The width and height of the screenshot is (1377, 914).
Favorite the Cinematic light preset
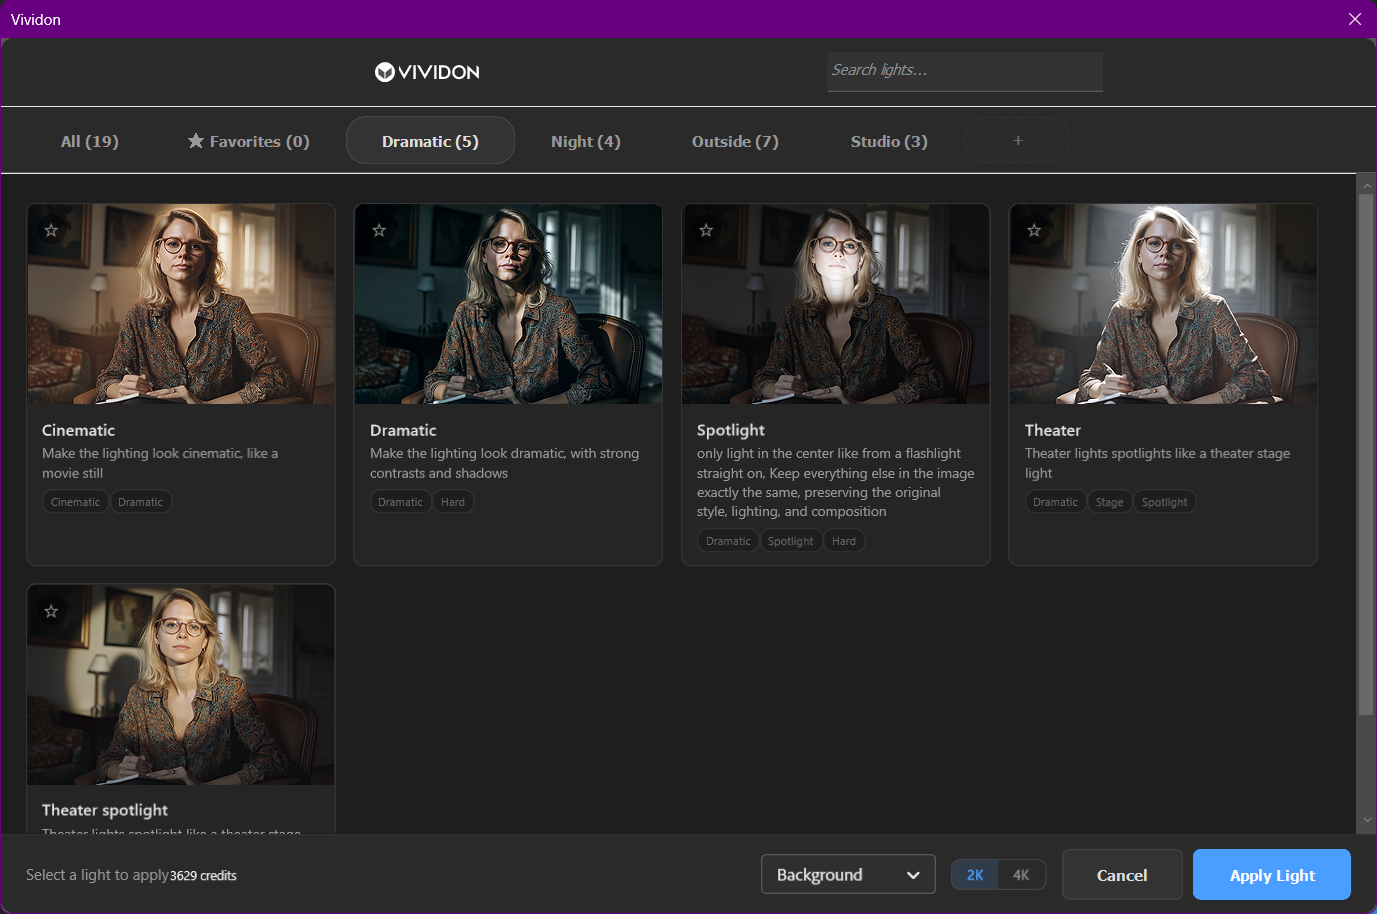pyautogui.click(x=51, y=230)
